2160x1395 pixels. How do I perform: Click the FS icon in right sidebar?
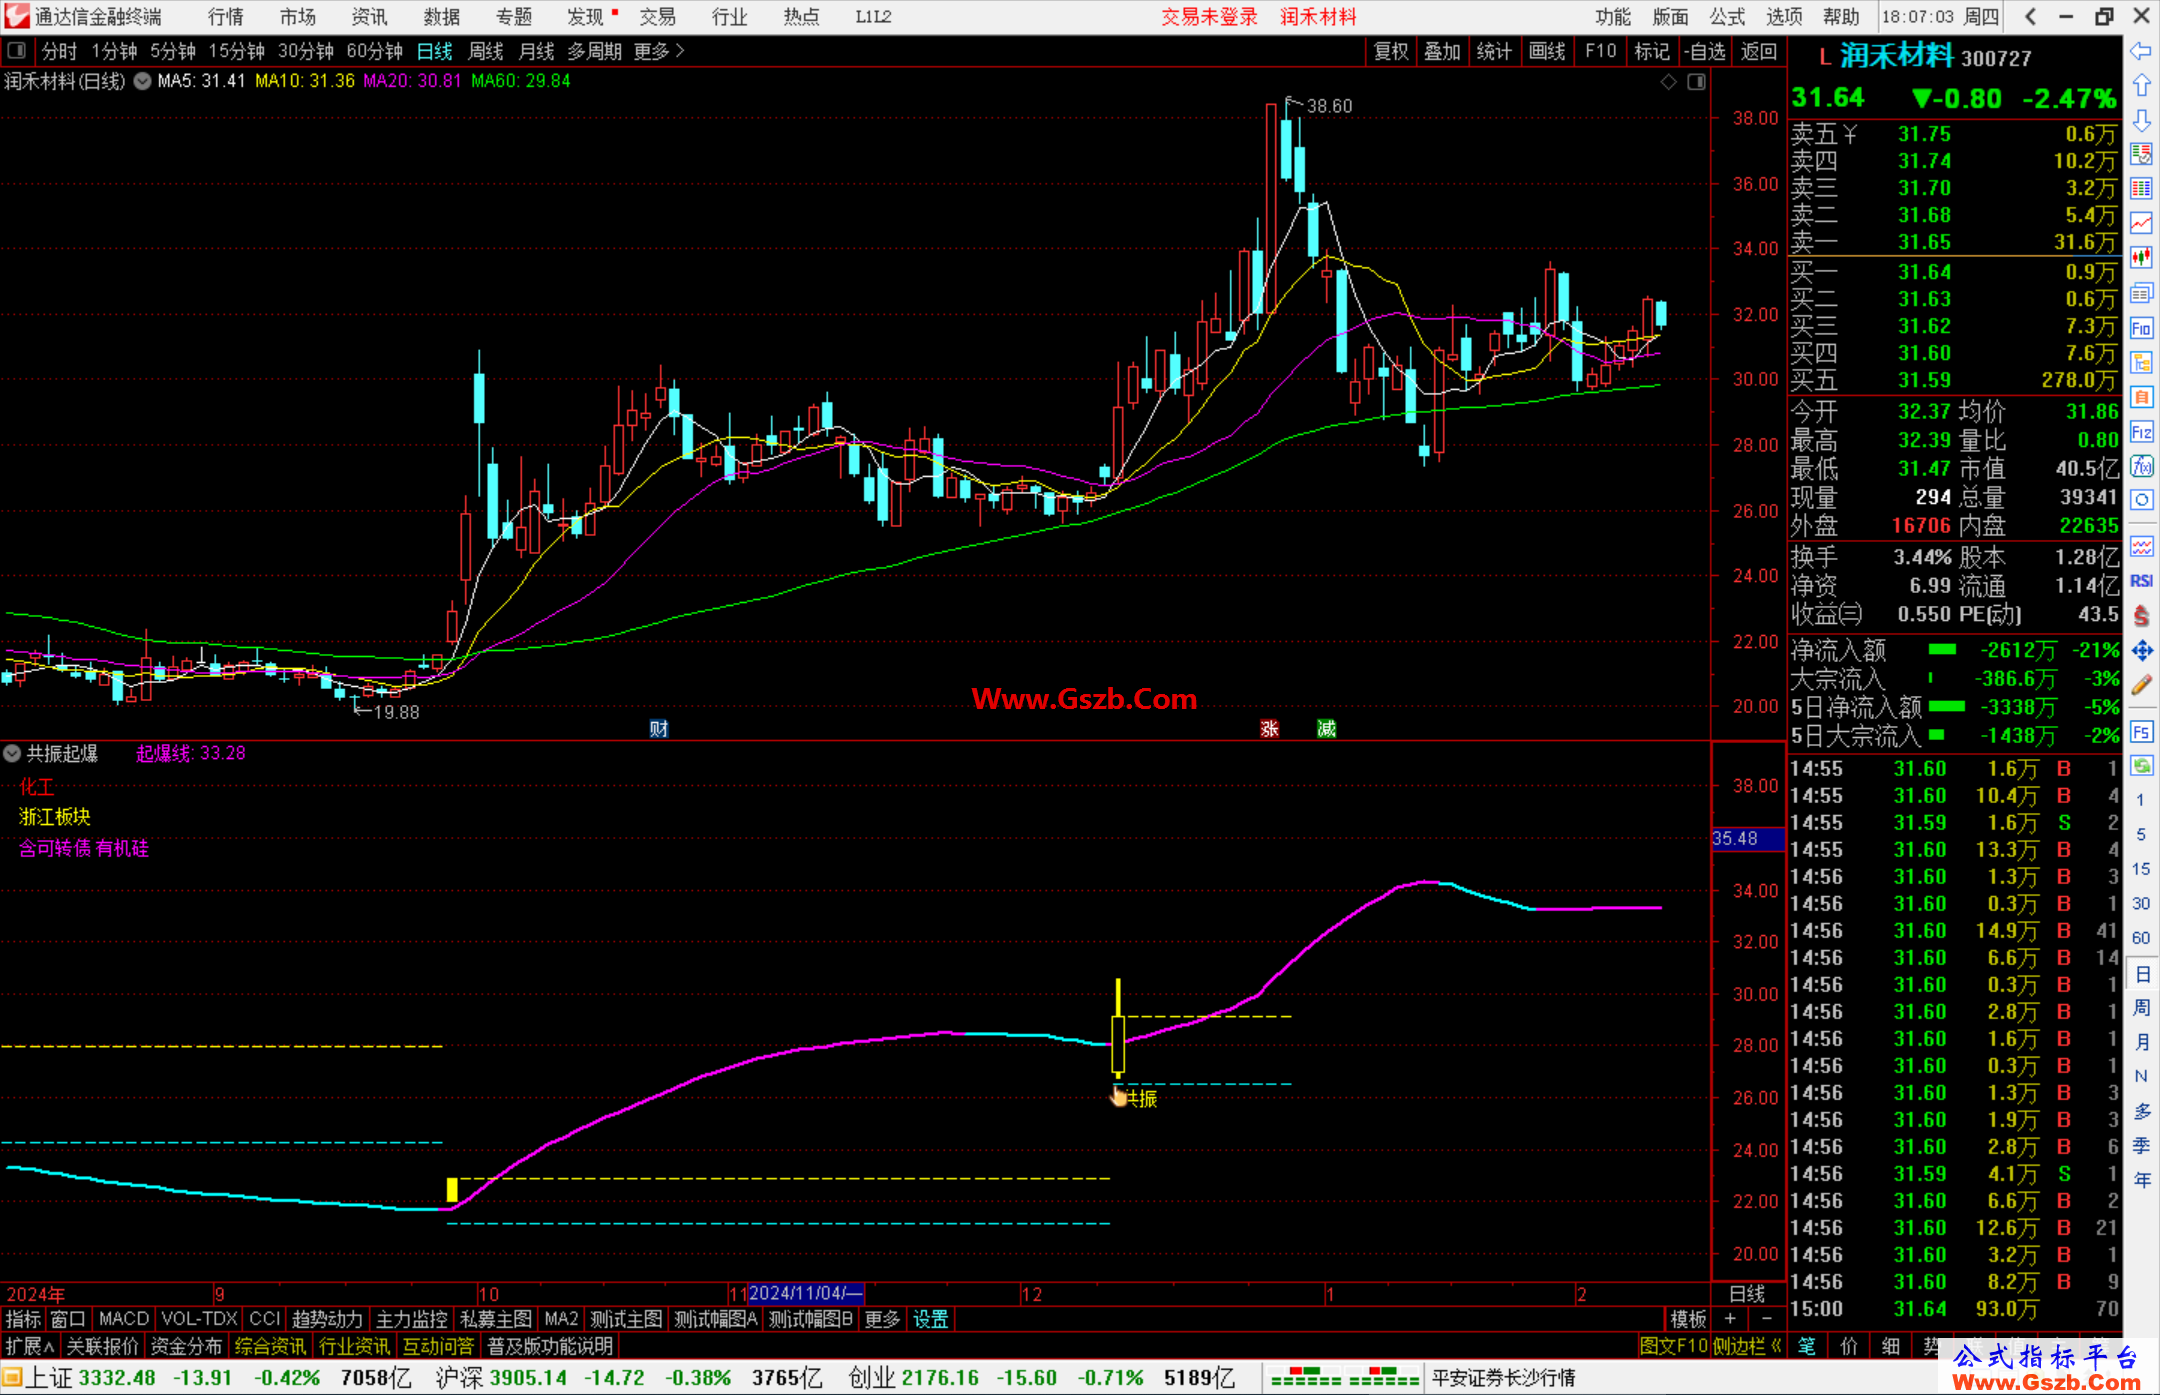pyautogui.click(x=2141, y=732)
